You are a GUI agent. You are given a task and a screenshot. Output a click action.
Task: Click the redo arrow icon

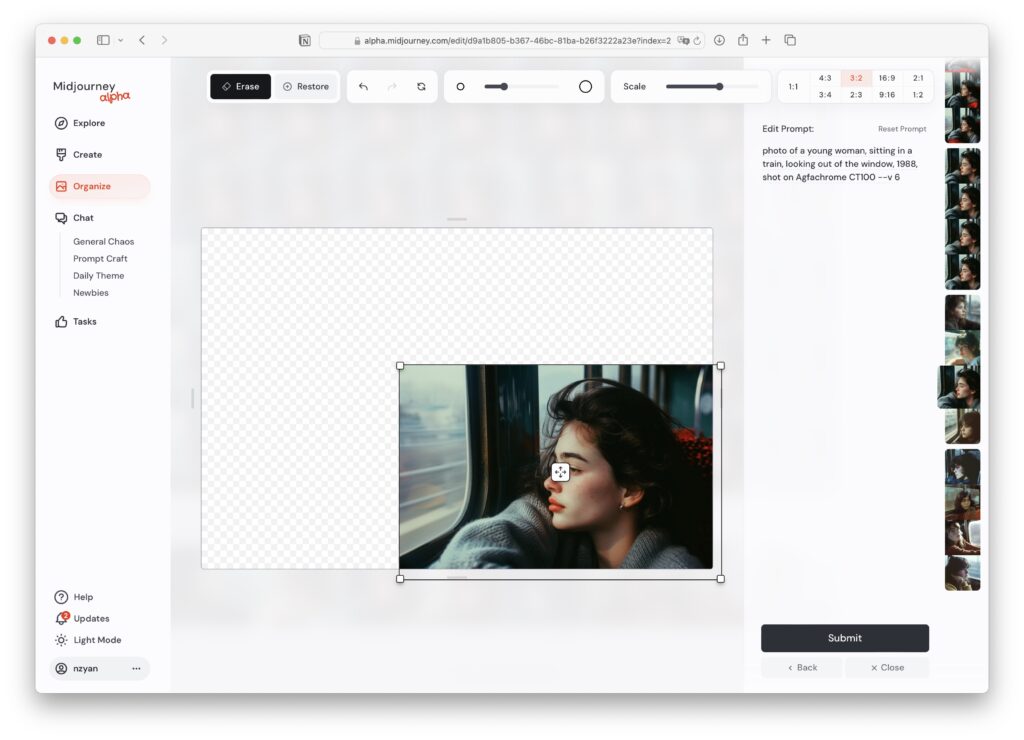click(392, 86)
